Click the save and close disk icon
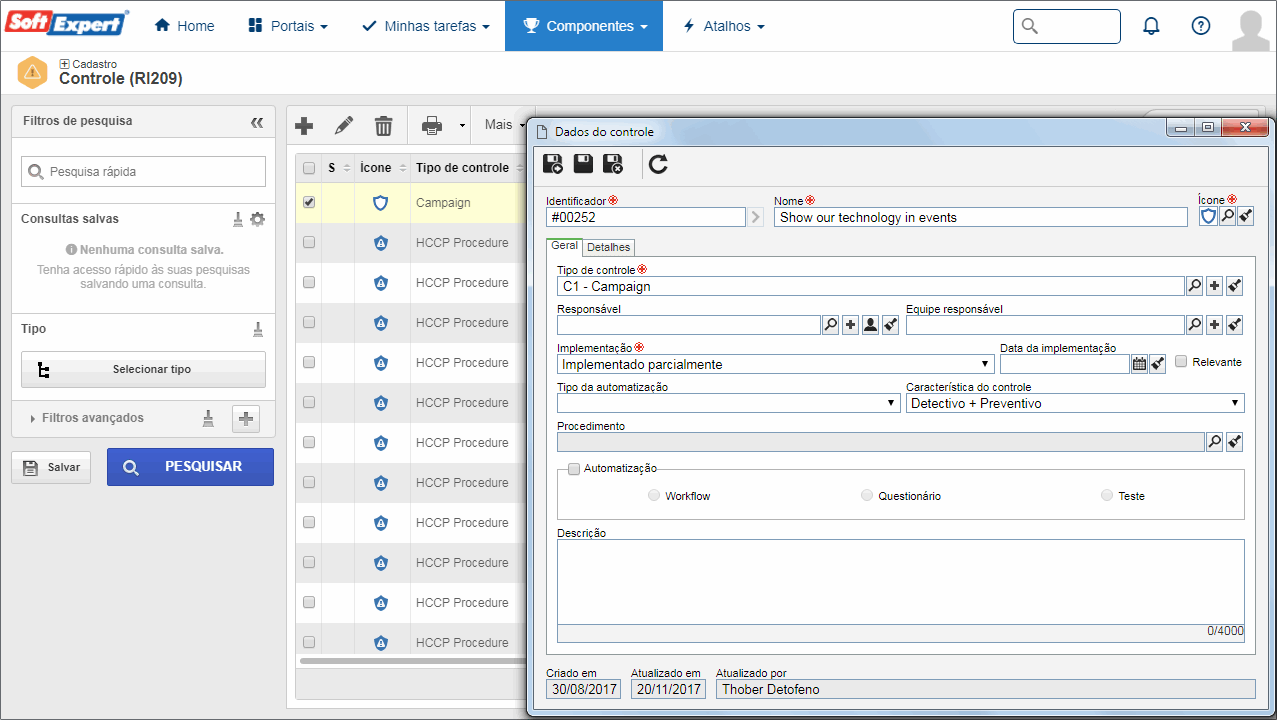This screenshot has height=720, width=1277. pos(613,164)
